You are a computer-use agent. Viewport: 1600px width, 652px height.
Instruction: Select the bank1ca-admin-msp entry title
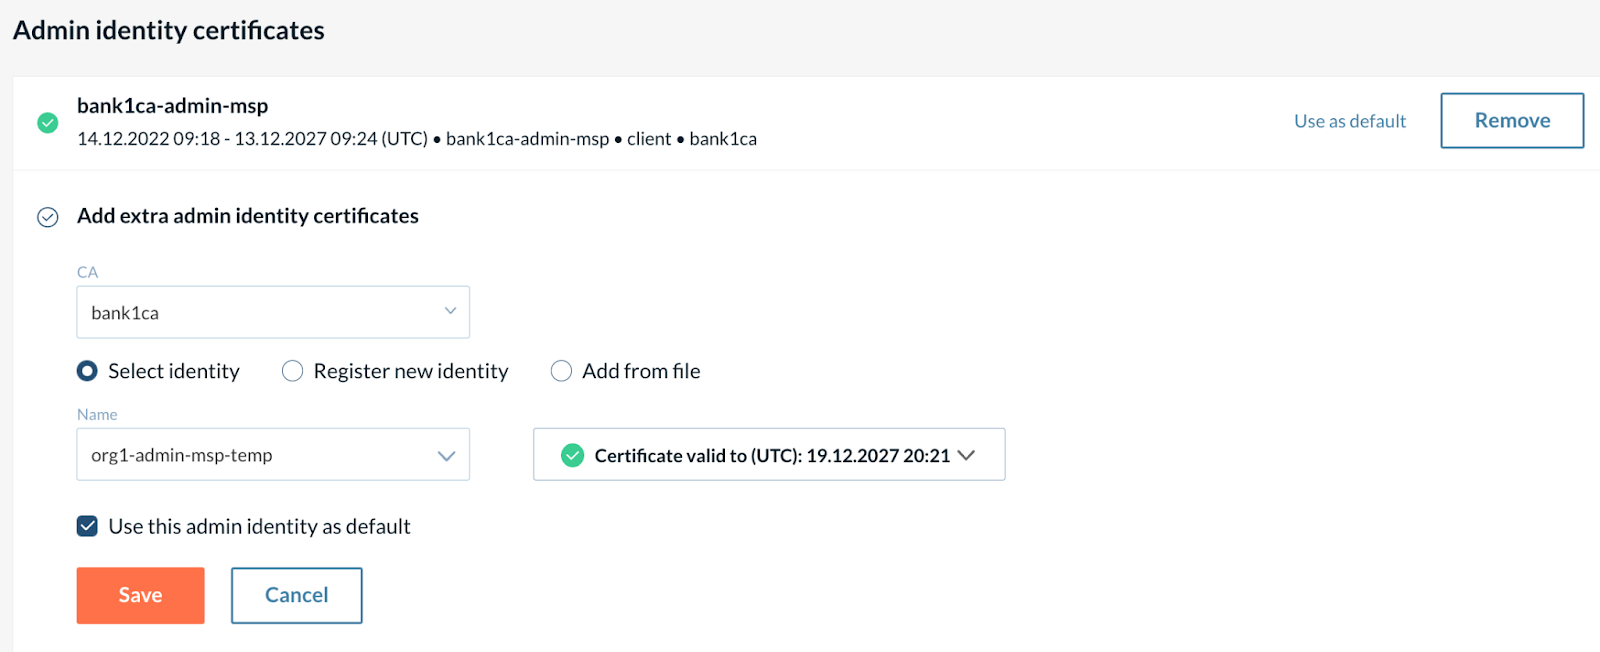point(172,104)
